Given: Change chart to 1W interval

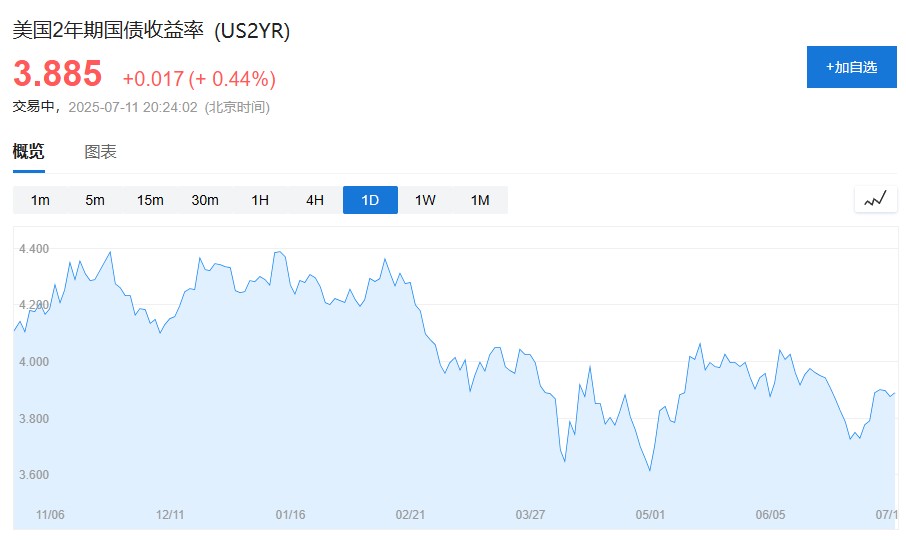Looking at the screenshot, I should click(x=425, y=200).
